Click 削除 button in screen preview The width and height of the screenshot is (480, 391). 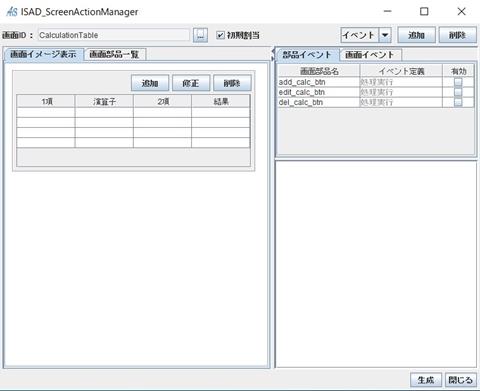232,83
